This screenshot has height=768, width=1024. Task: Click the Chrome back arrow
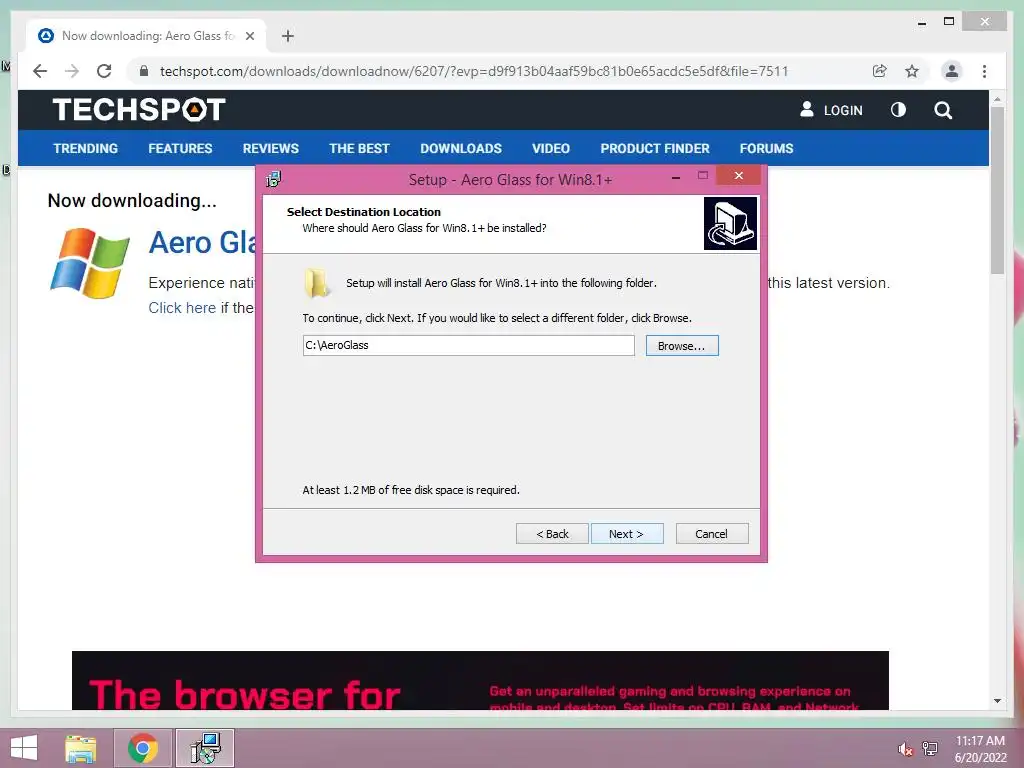(40, 71)
